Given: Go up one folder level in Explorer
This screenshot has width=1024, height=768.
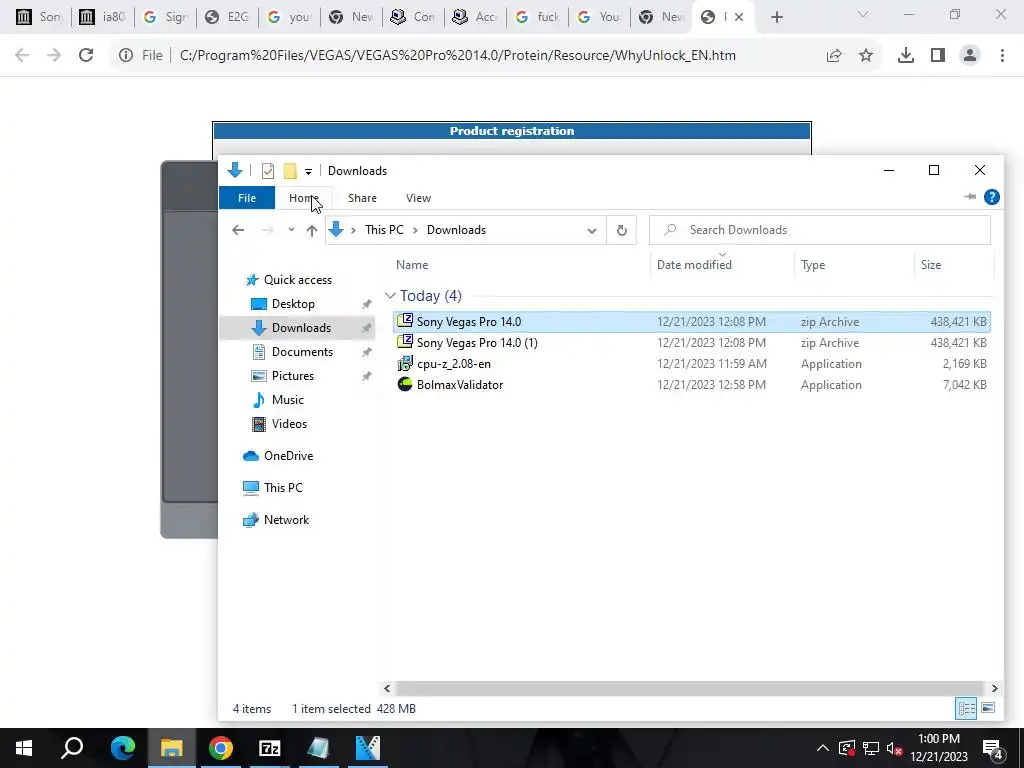Looking at the screenshot, I should 312,230.
